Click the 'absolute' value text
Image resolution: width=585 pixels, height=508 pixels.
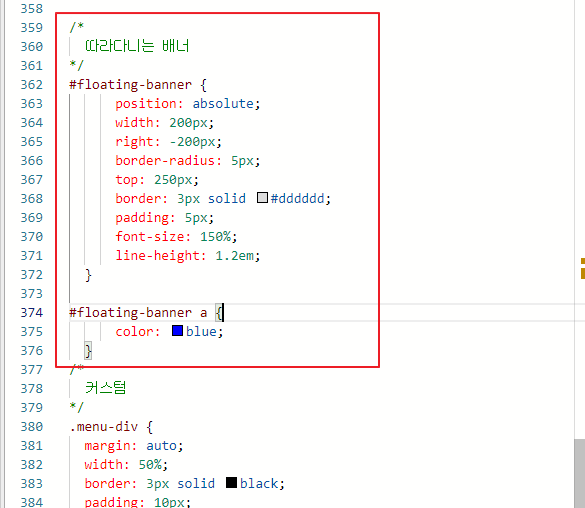click(223, 104)
